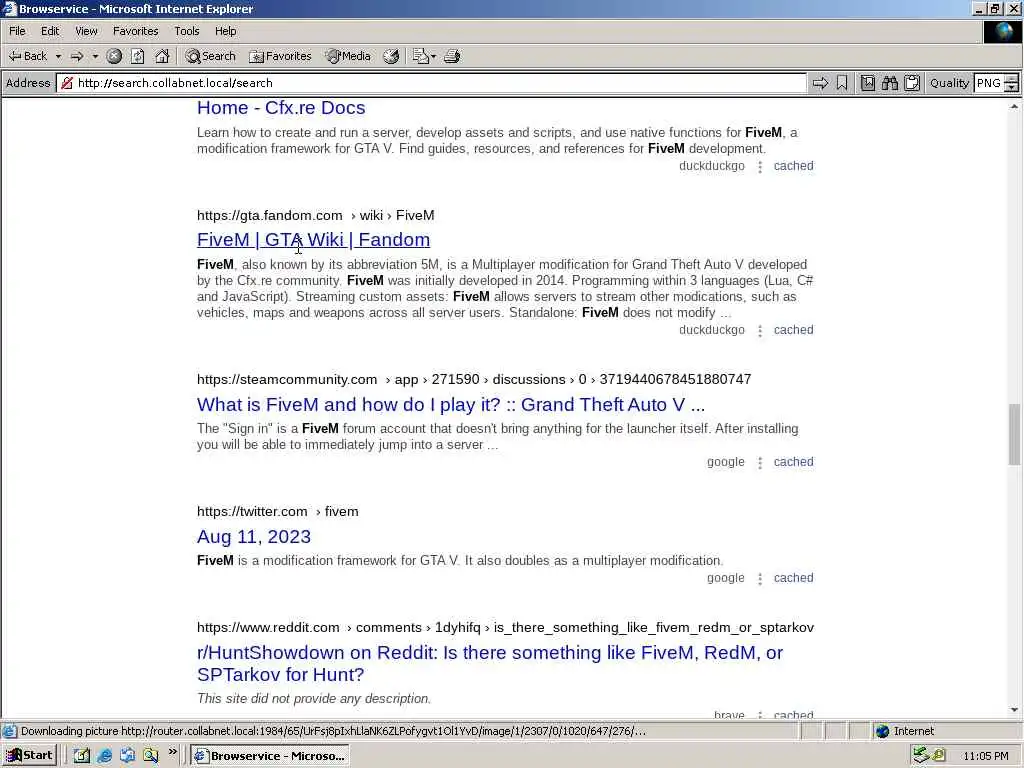Image resolution: width=1024 pixels, height=768 pixels.
Task: Click the address bar URL field
Action: (x=431, y=83)
